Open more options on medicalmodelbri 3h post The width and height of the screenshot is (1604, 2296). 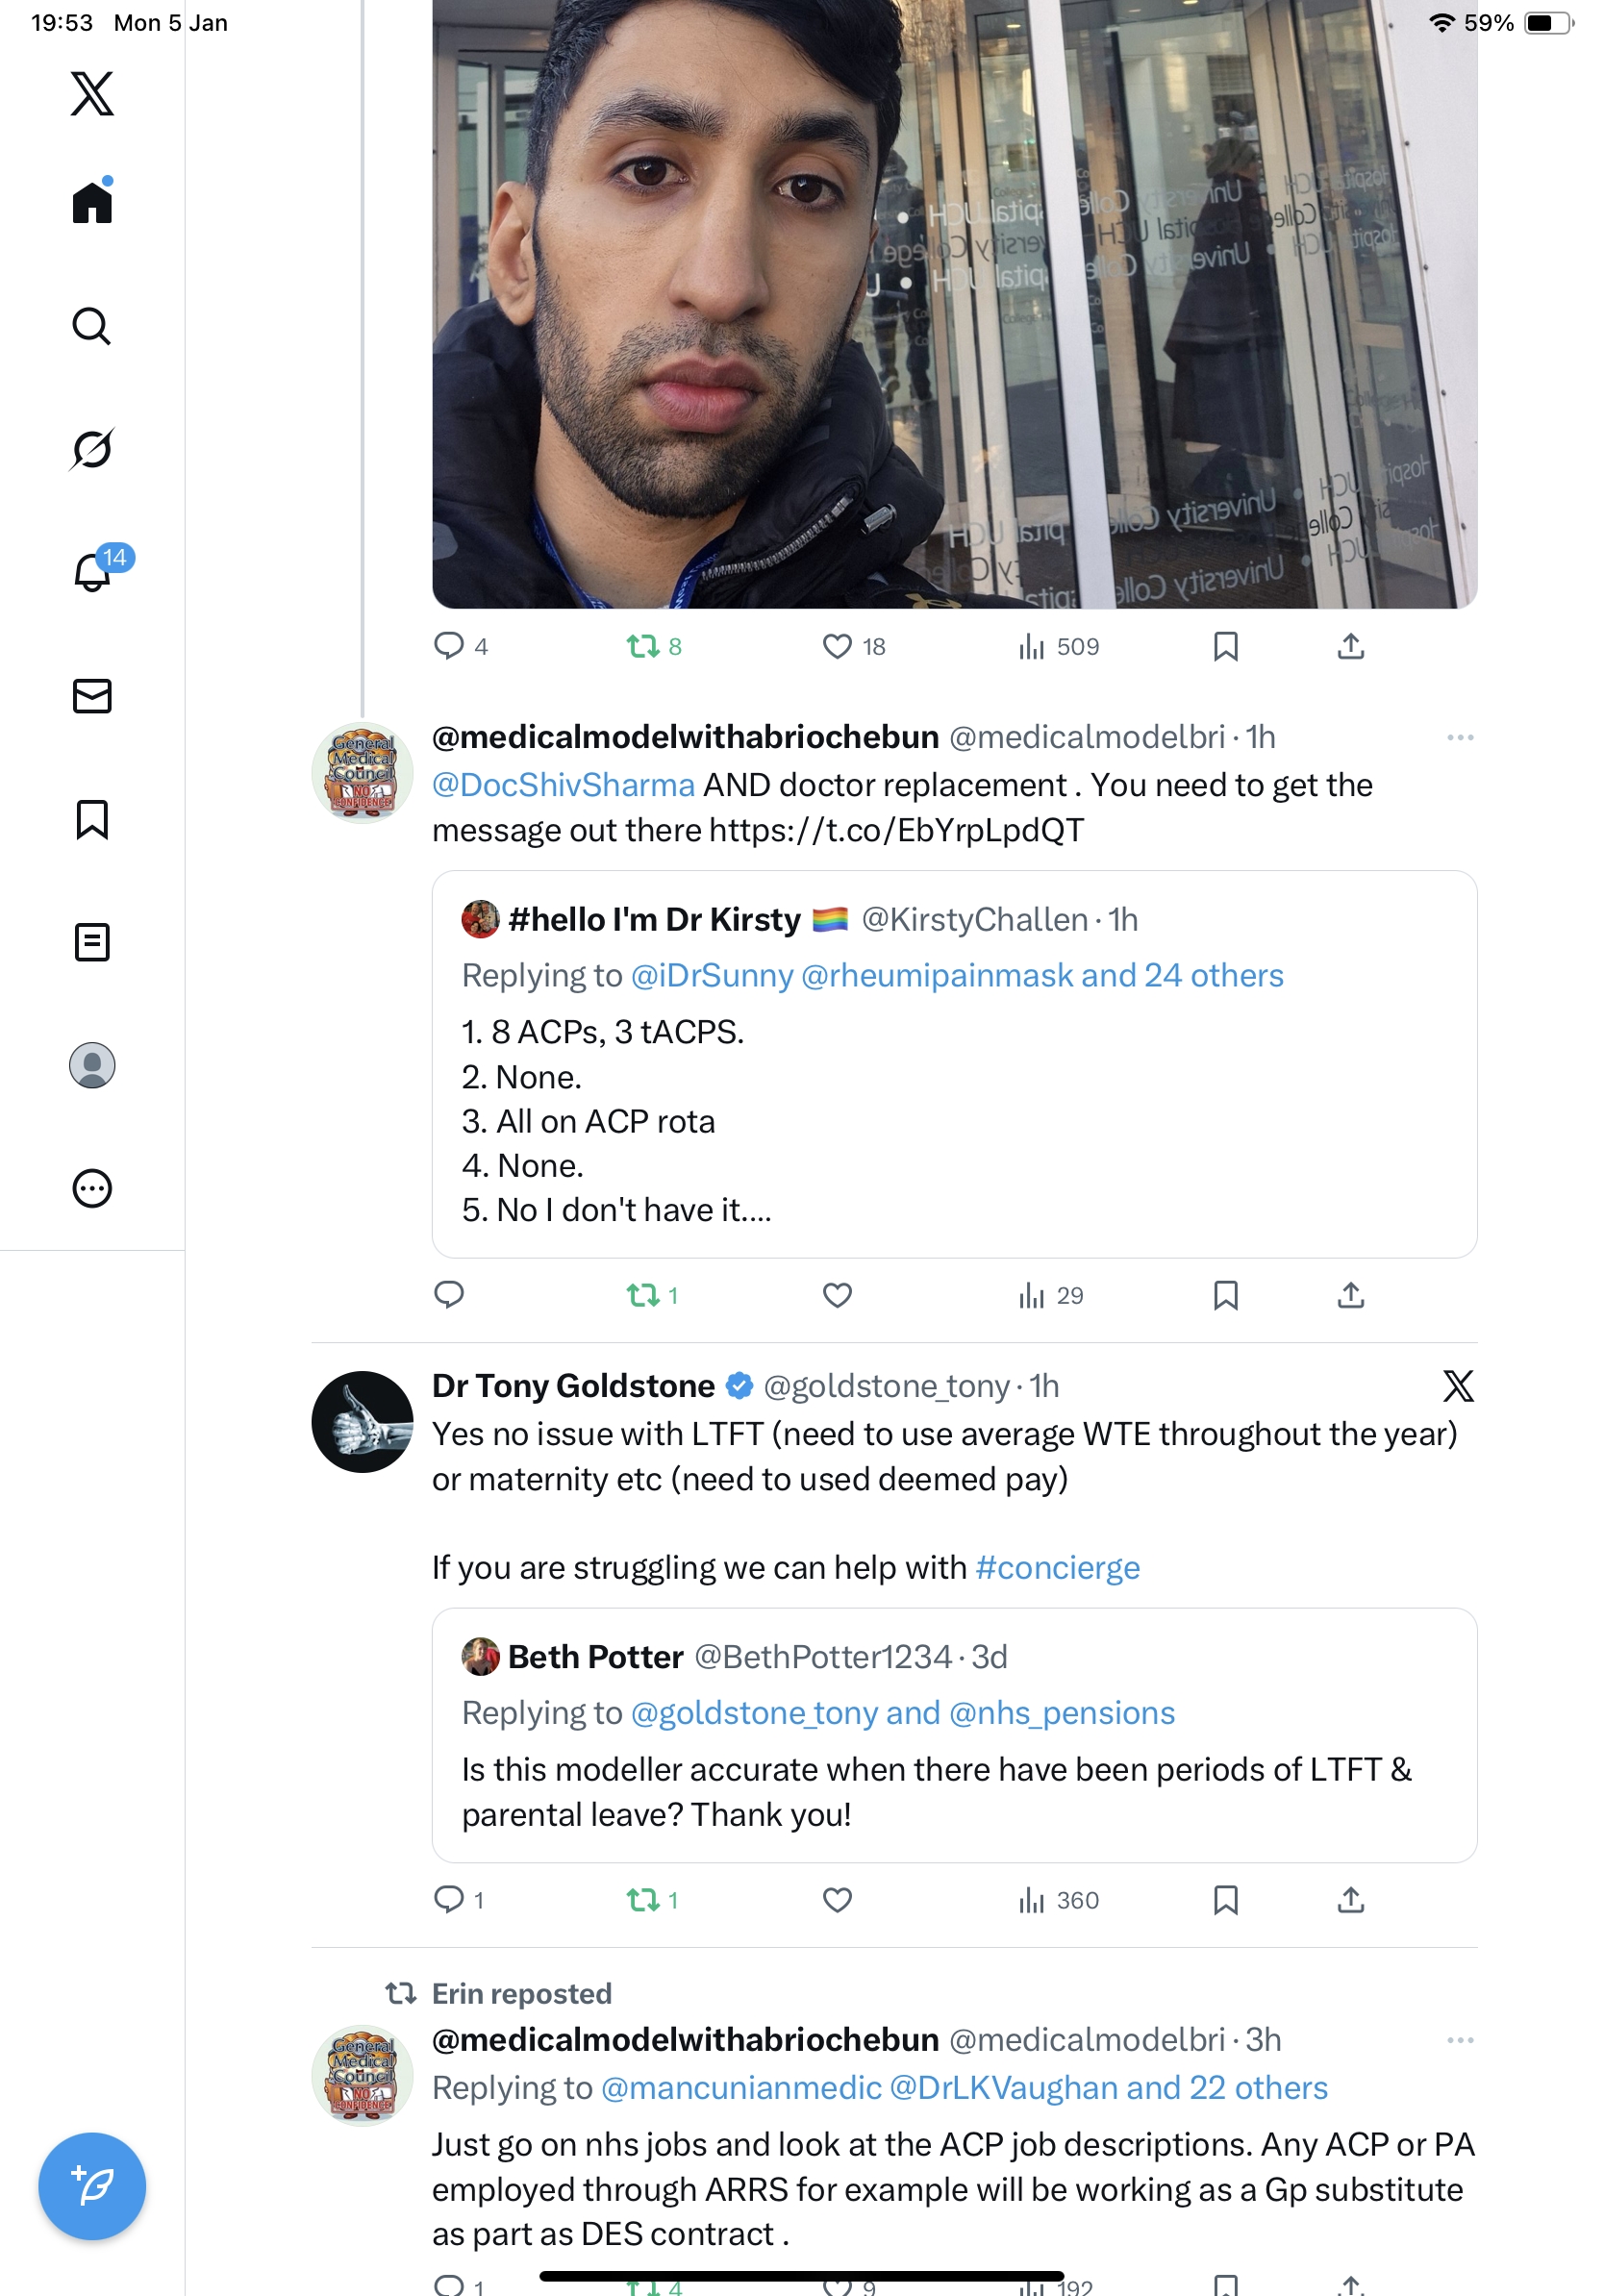(1459, 2040)
